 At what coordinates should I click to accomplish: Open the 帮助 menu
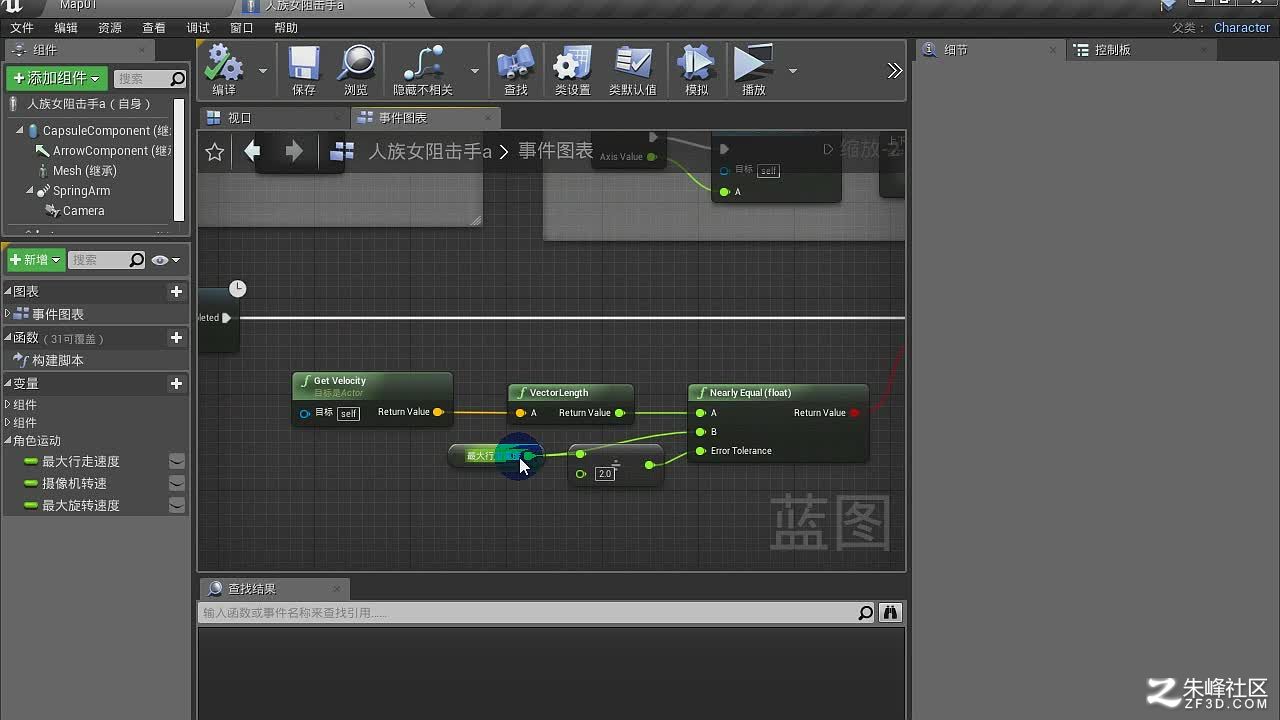point(286,28)
